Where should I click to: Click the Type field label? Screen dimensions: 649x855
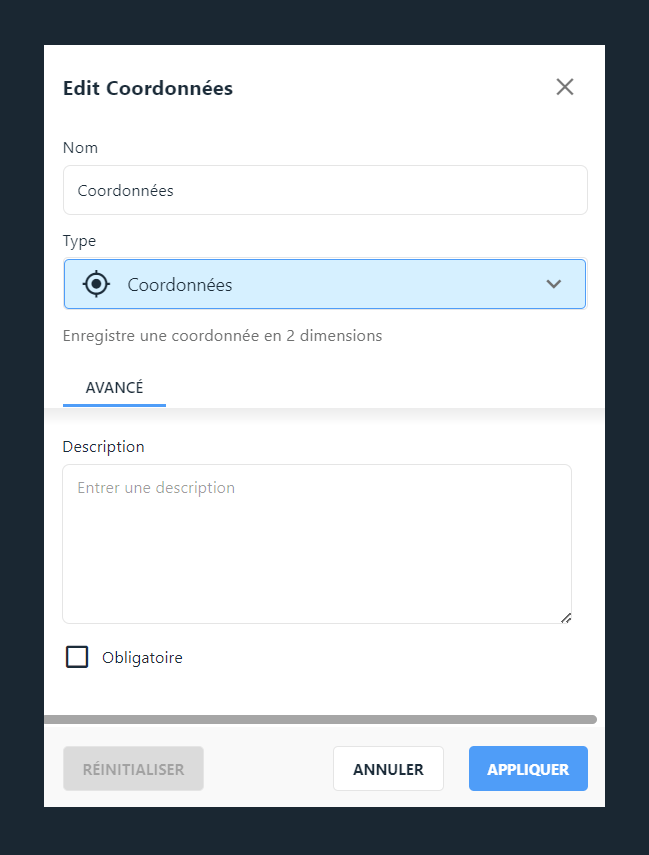80,241
